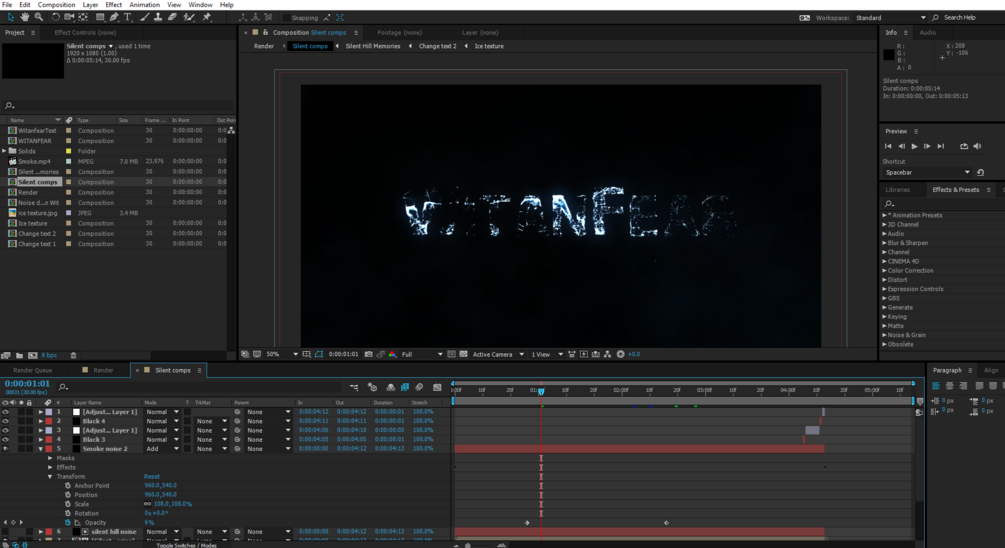Expand the Masks group of Smoke noise 2
Screen dimensions: 1005x548
coord(51,458)
